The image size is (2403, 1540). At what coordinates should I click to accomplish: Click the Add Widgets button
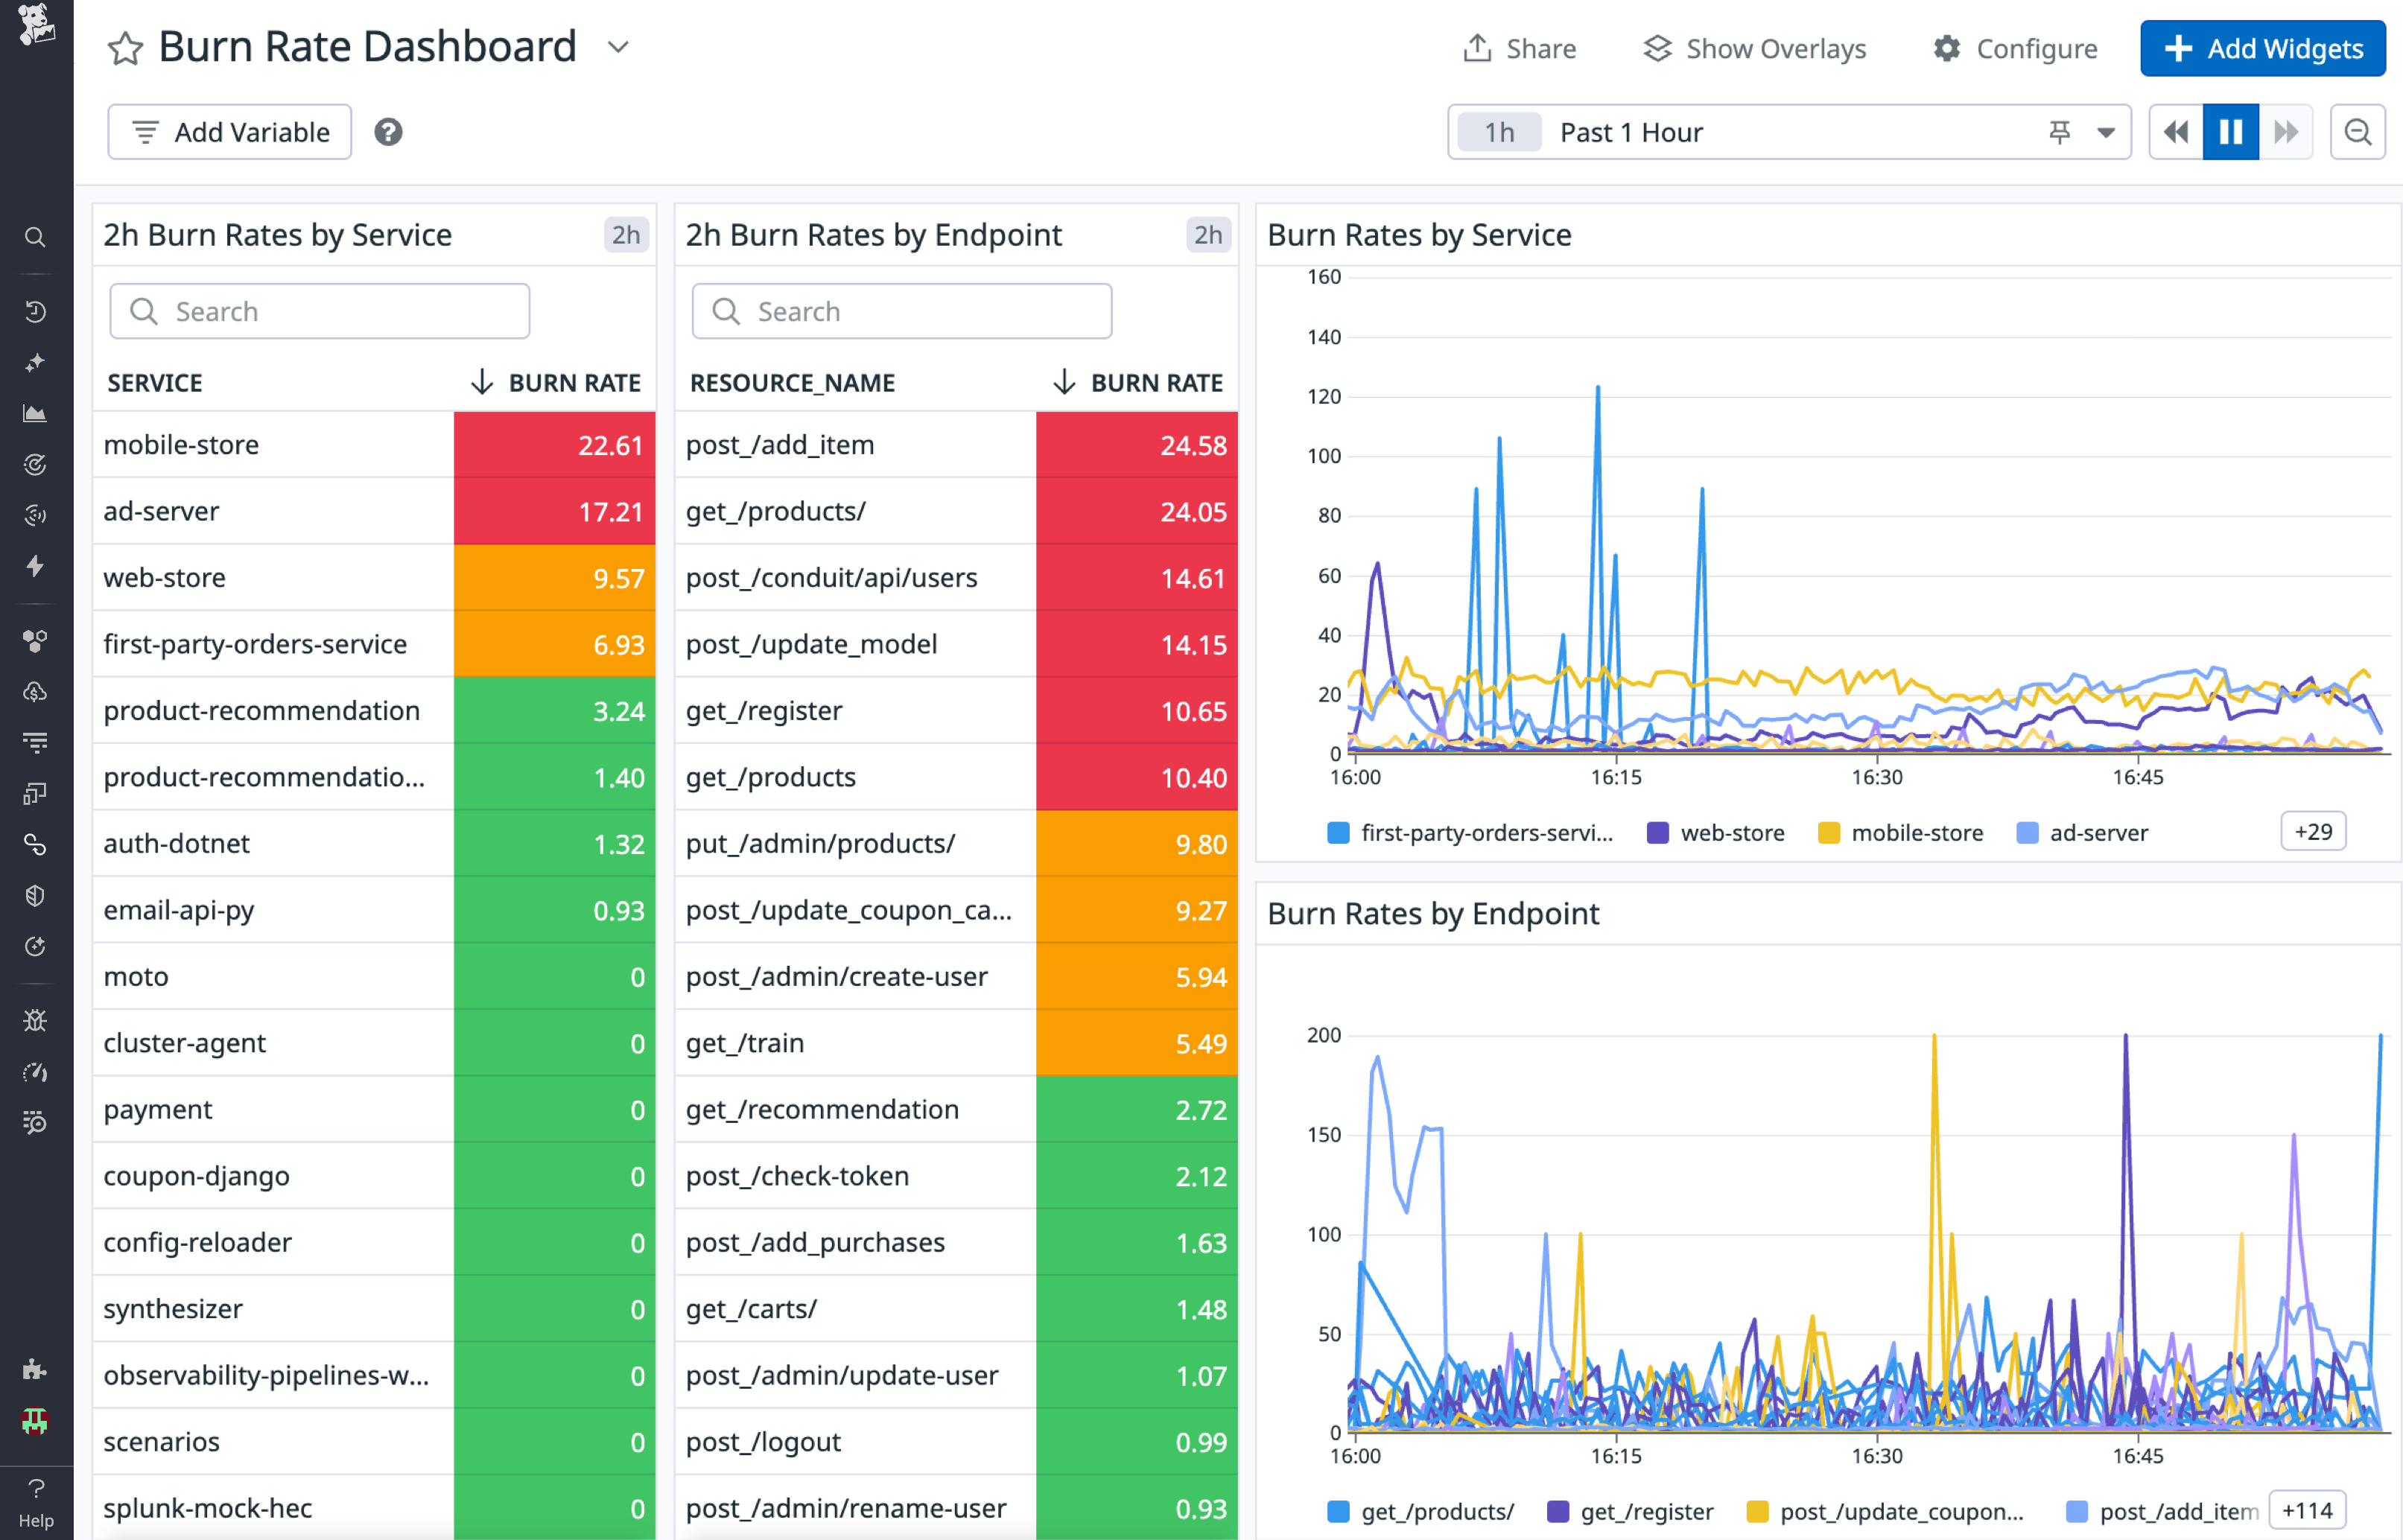2262,48
